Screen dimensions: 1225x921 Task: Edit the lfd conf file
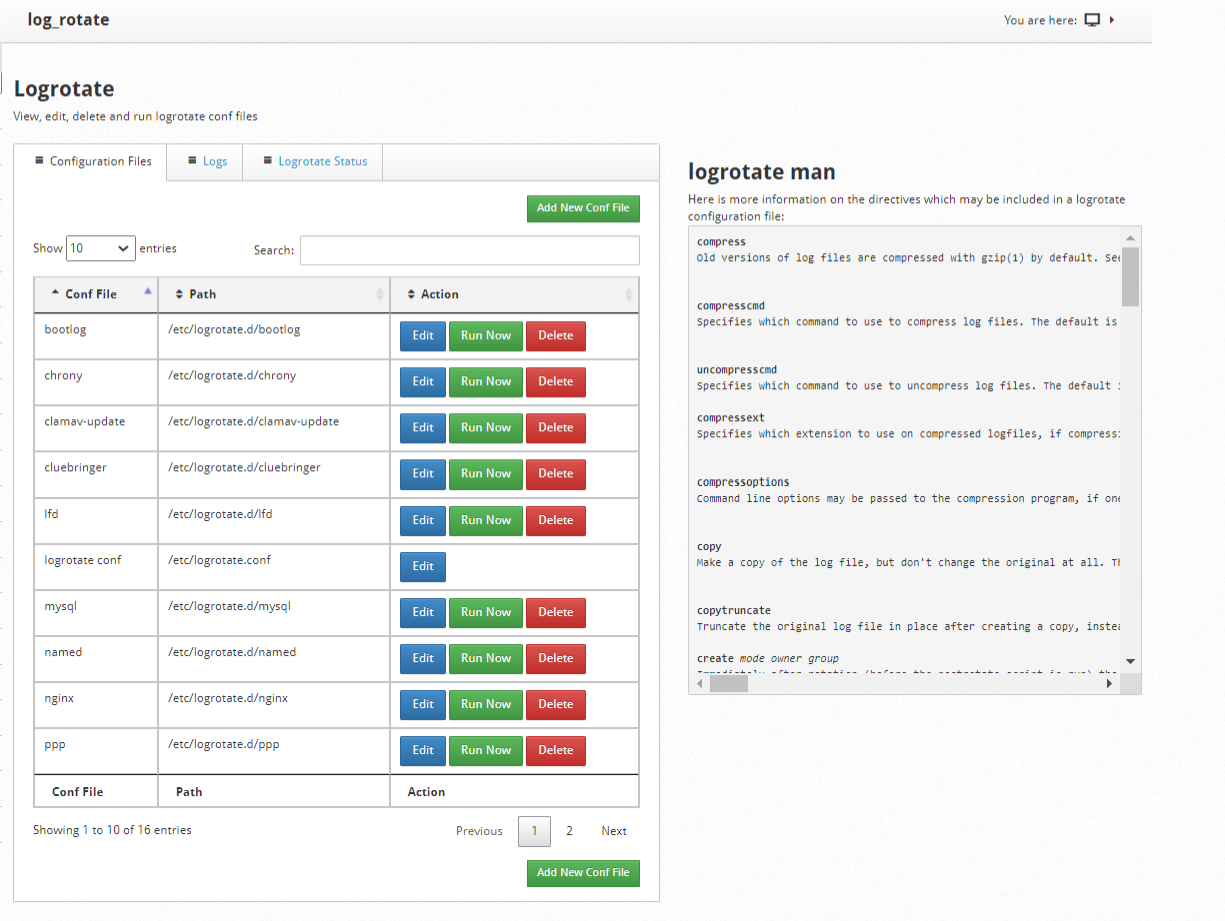pyautogui.click(x=423, y=520)
